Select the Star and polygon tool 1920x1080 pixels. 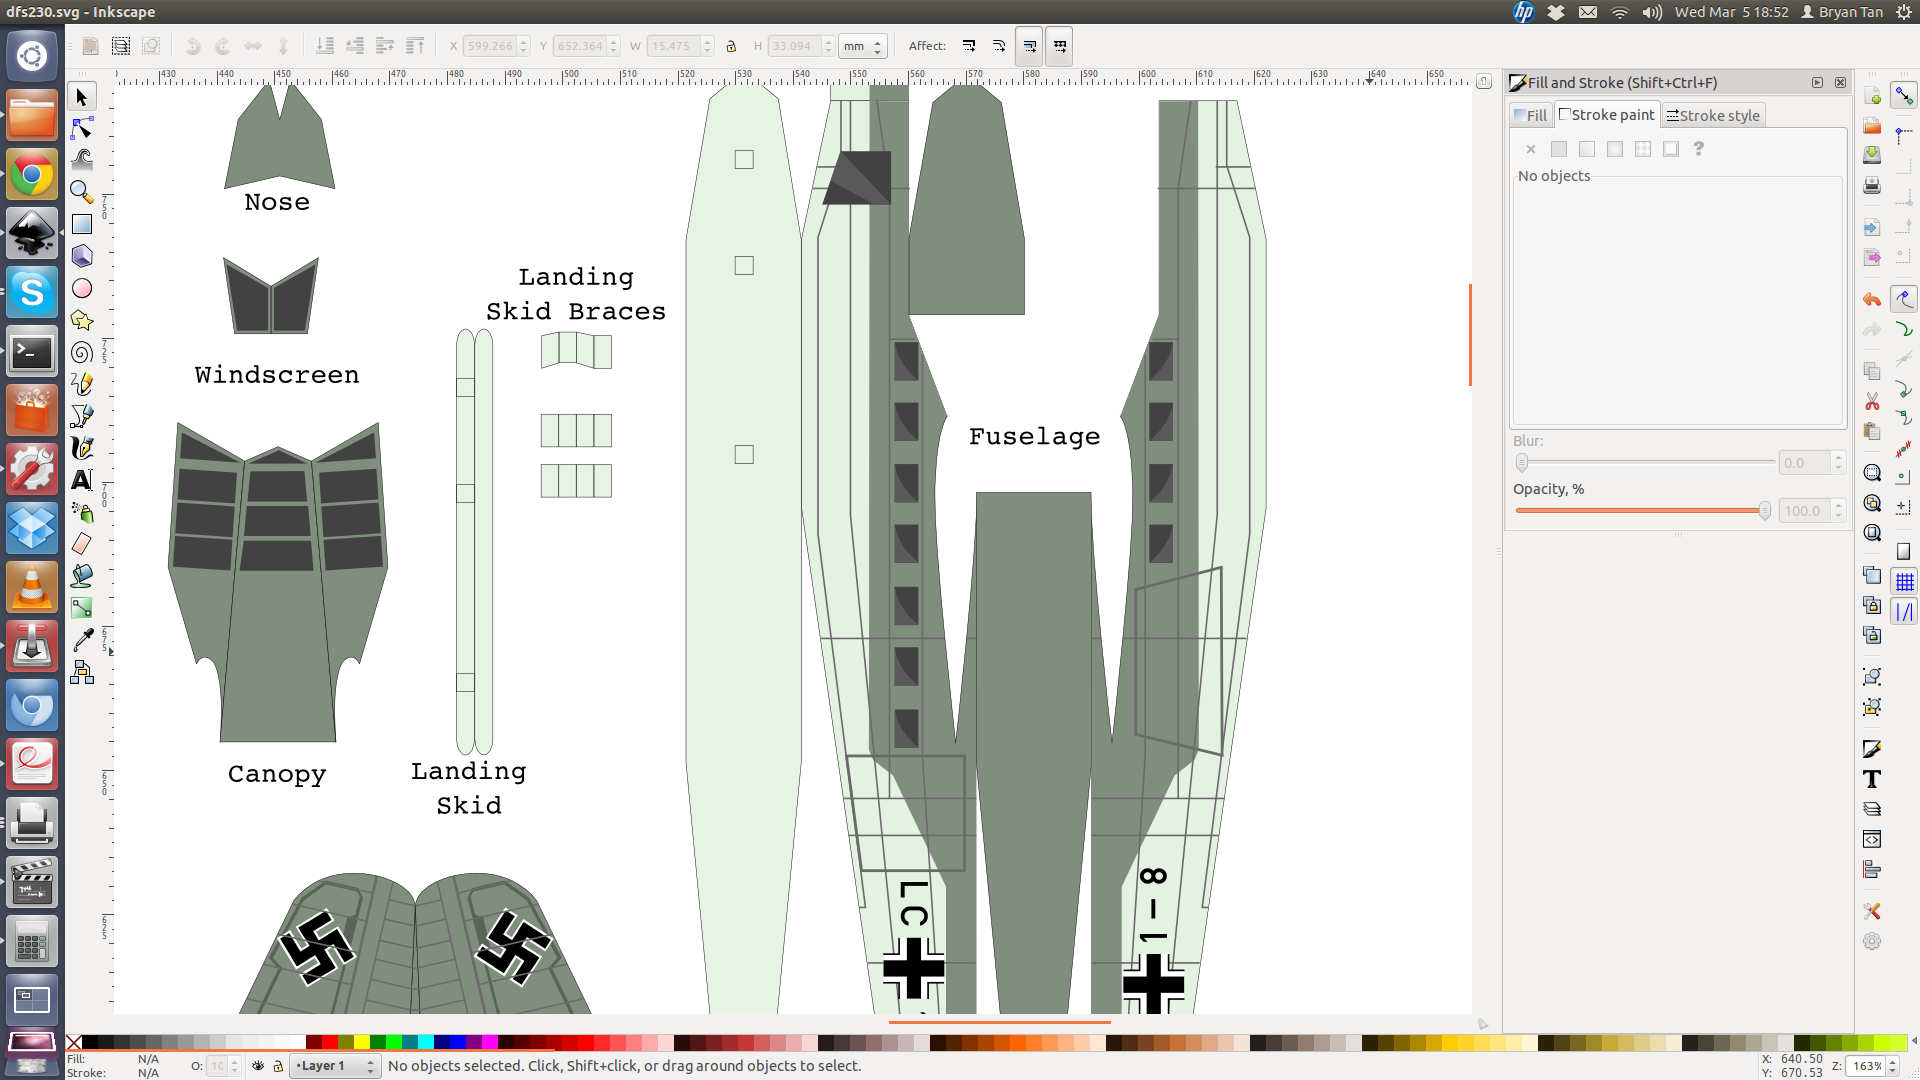82,320
